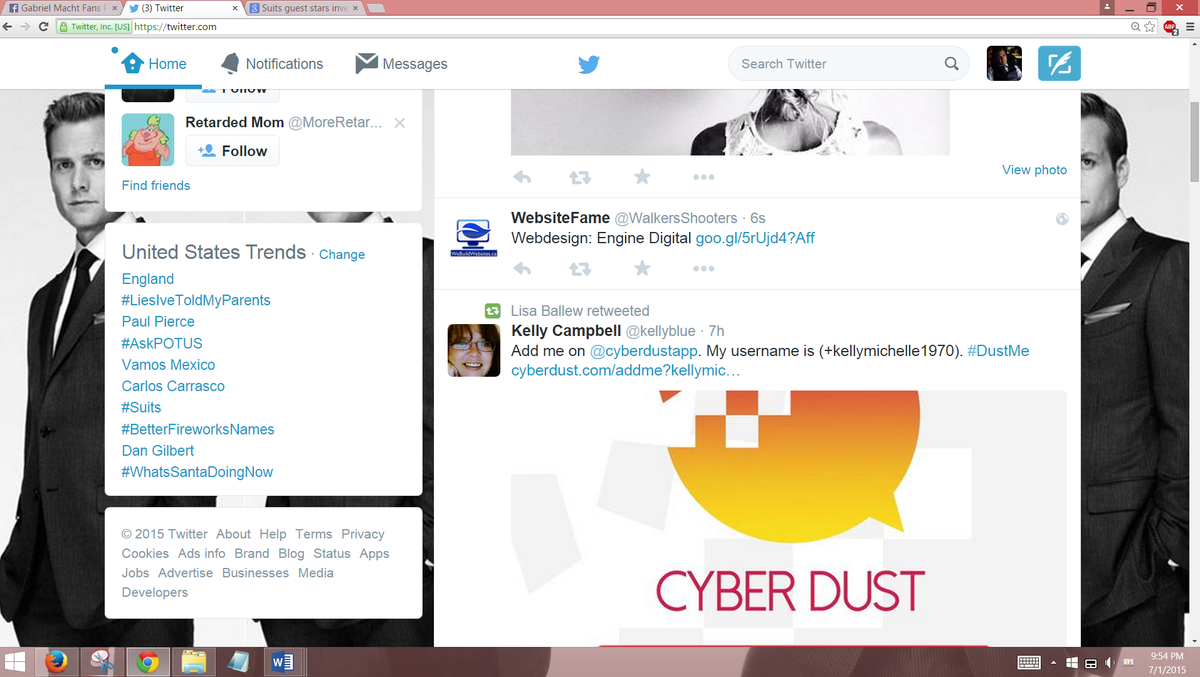Screen dimensions: 1200x677
Task: Click the browser back arrow
Action: (8, 27)
